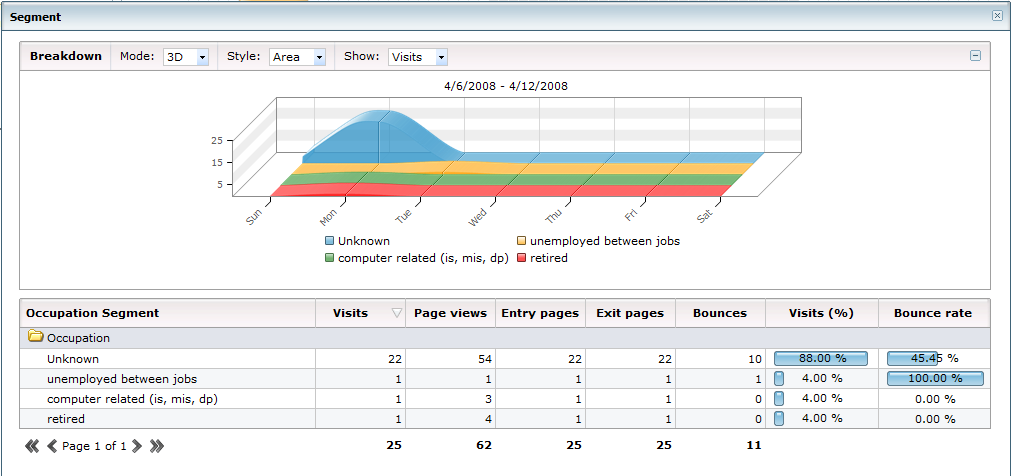1011x476 pixels.
Task: Sort by Bounce rate column
Action: click(x=932, y=313)
